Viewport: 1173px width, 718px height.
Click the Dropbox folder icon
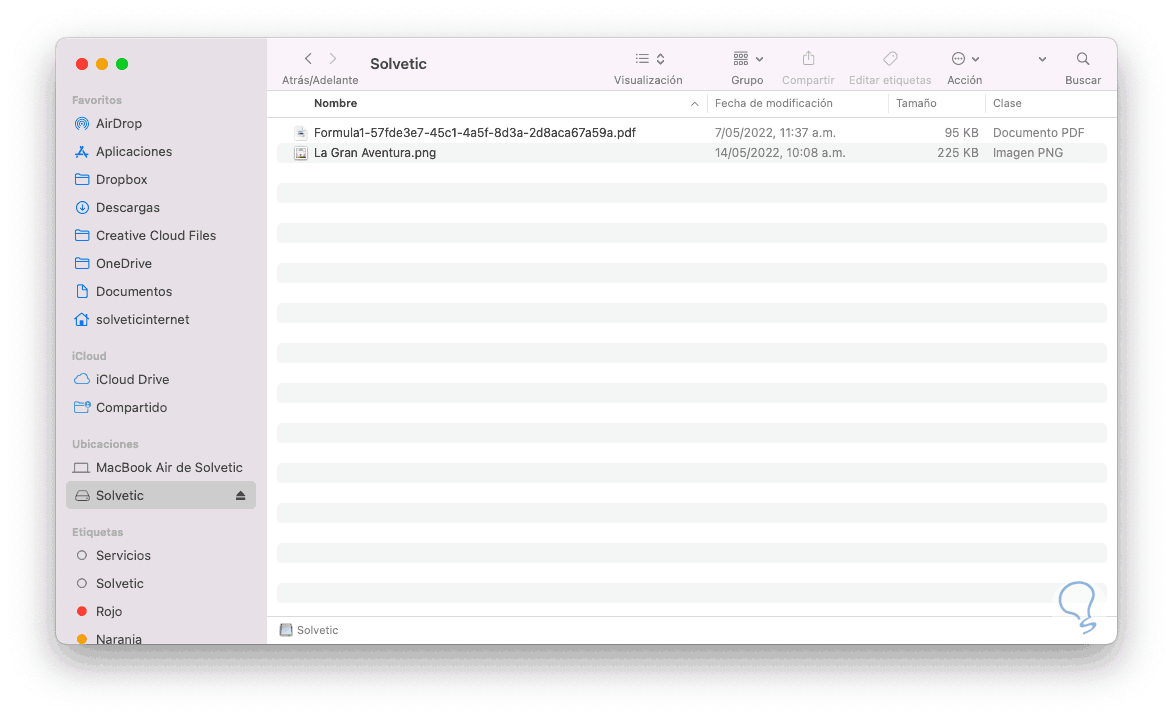[x=82, y=180]
